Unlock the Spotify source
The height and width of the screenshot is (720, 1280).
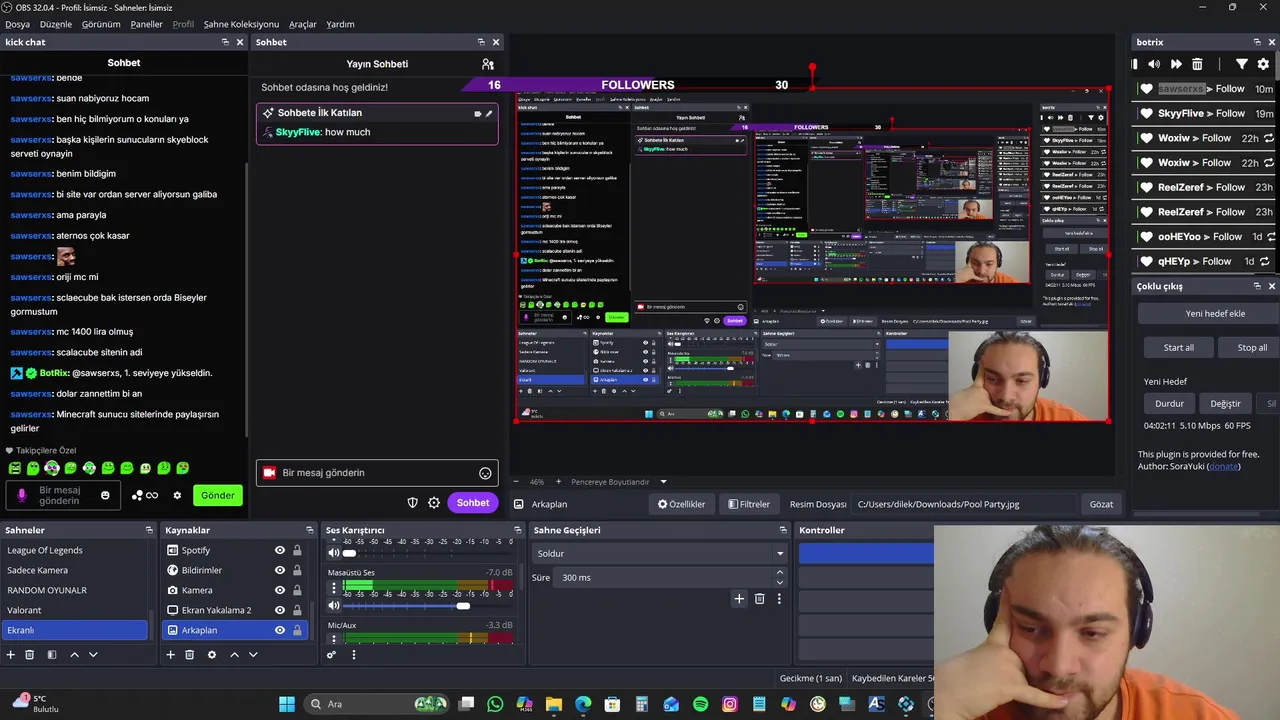tap(297, 550)
